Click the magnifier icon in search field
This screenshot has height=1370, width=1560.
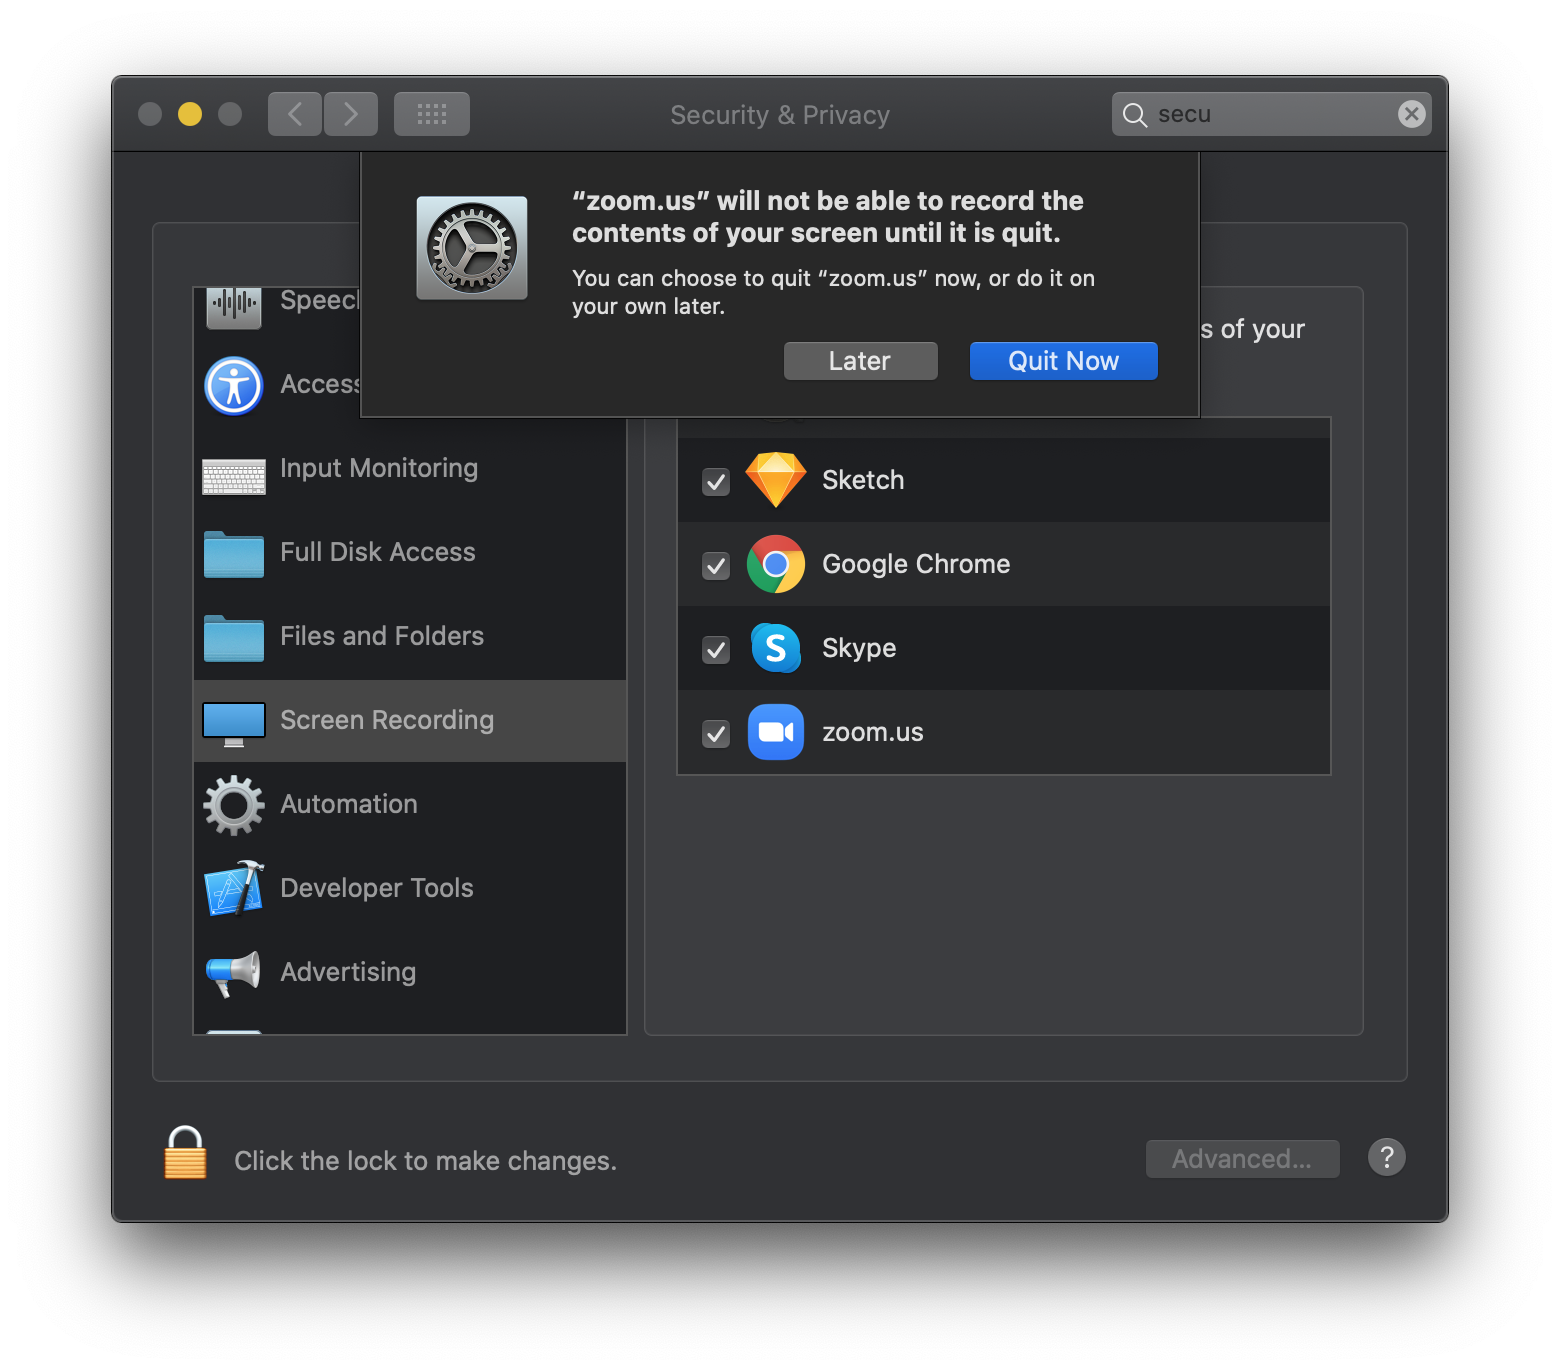(x=1134, y=115)
